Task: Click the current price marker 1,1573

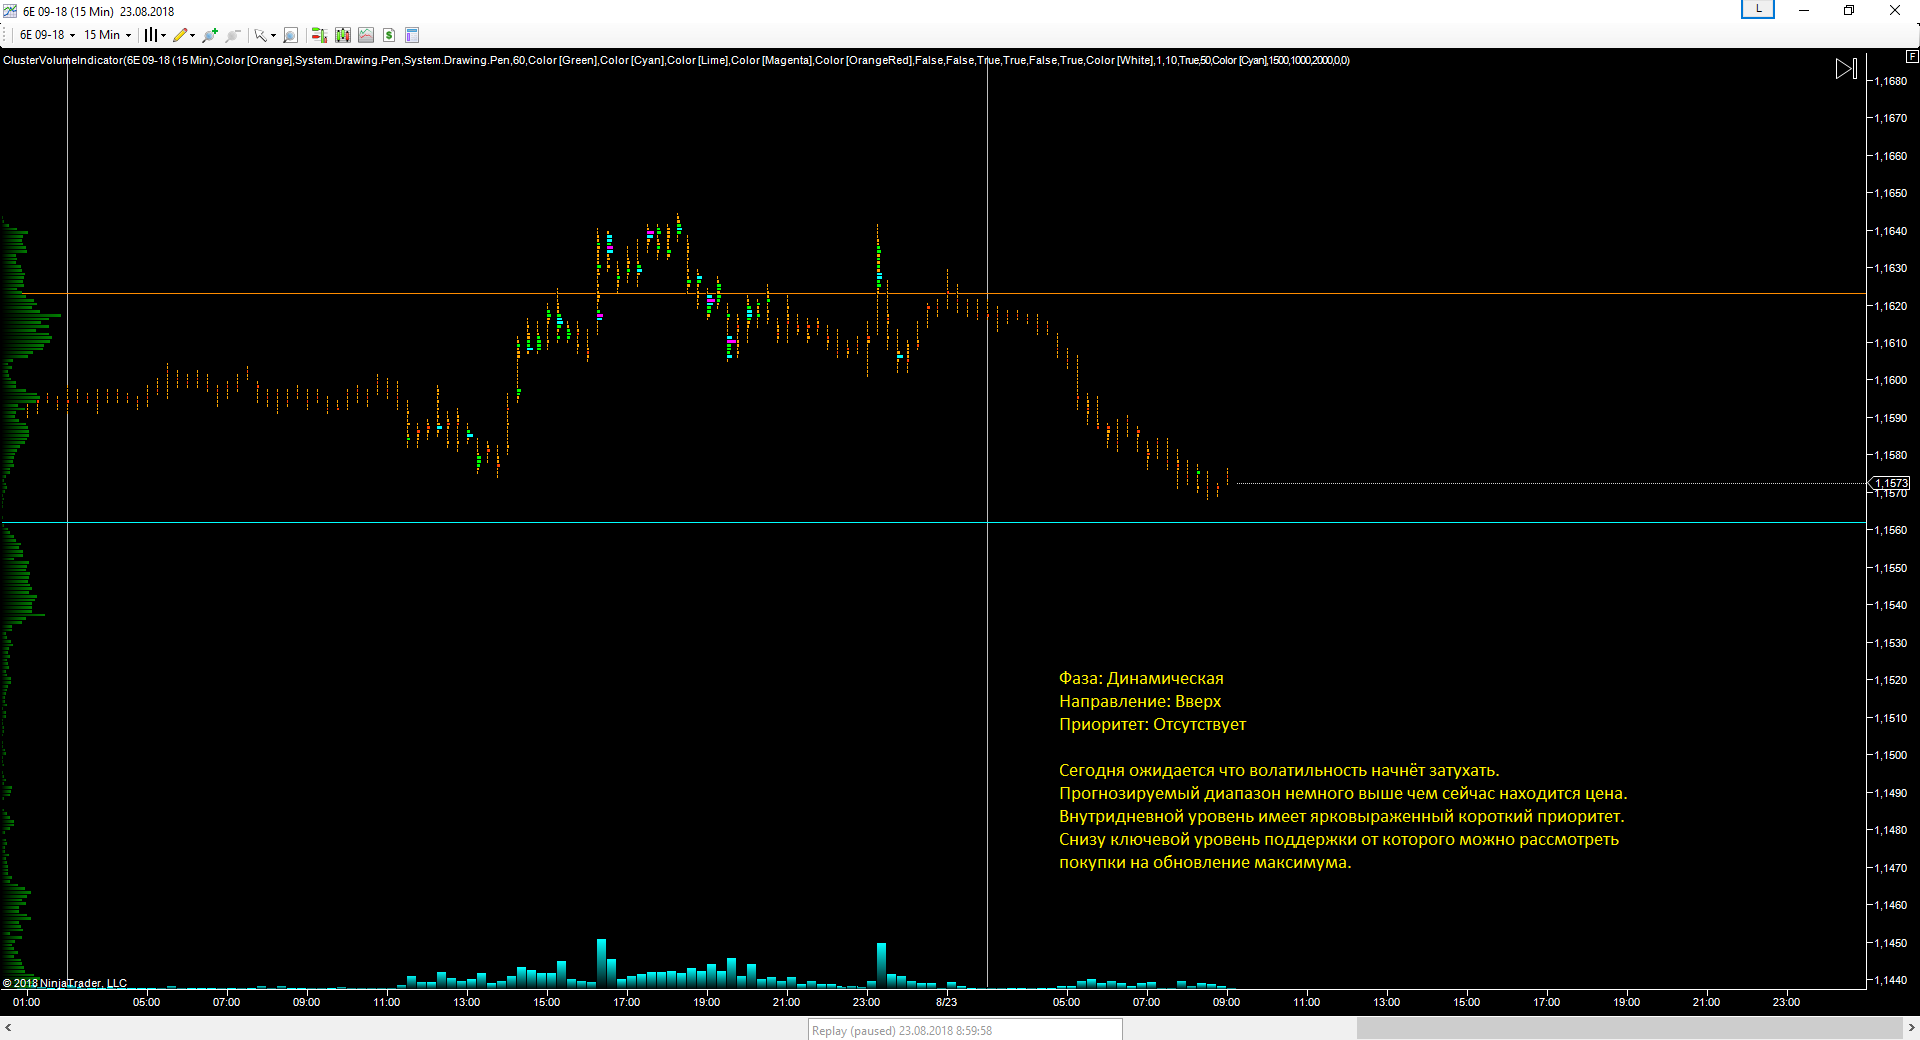Action: pyautogui.click(x=1890, y=483)
